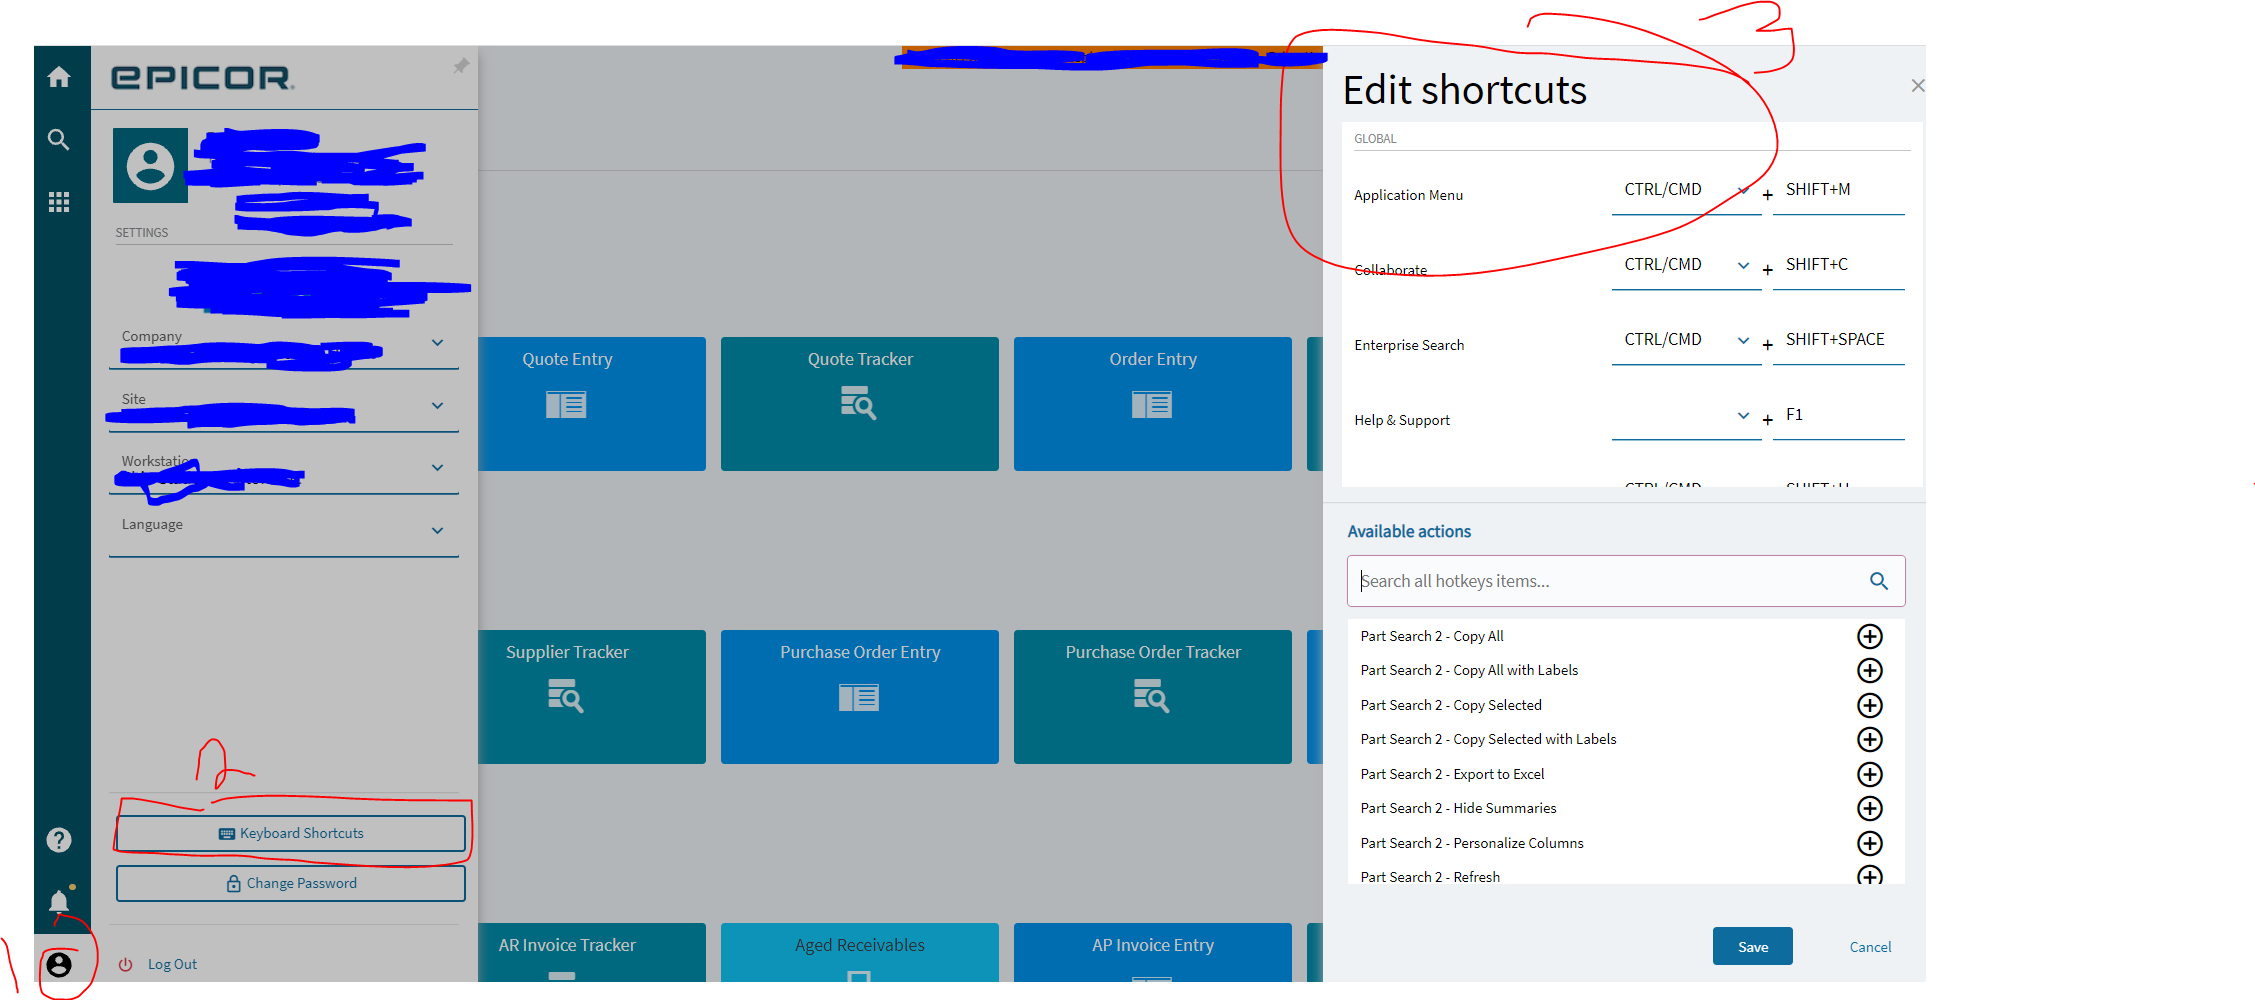The image size is (2255, 1000).
Task: Expand the Language dropdown
Action: click(x=437, y=531)
